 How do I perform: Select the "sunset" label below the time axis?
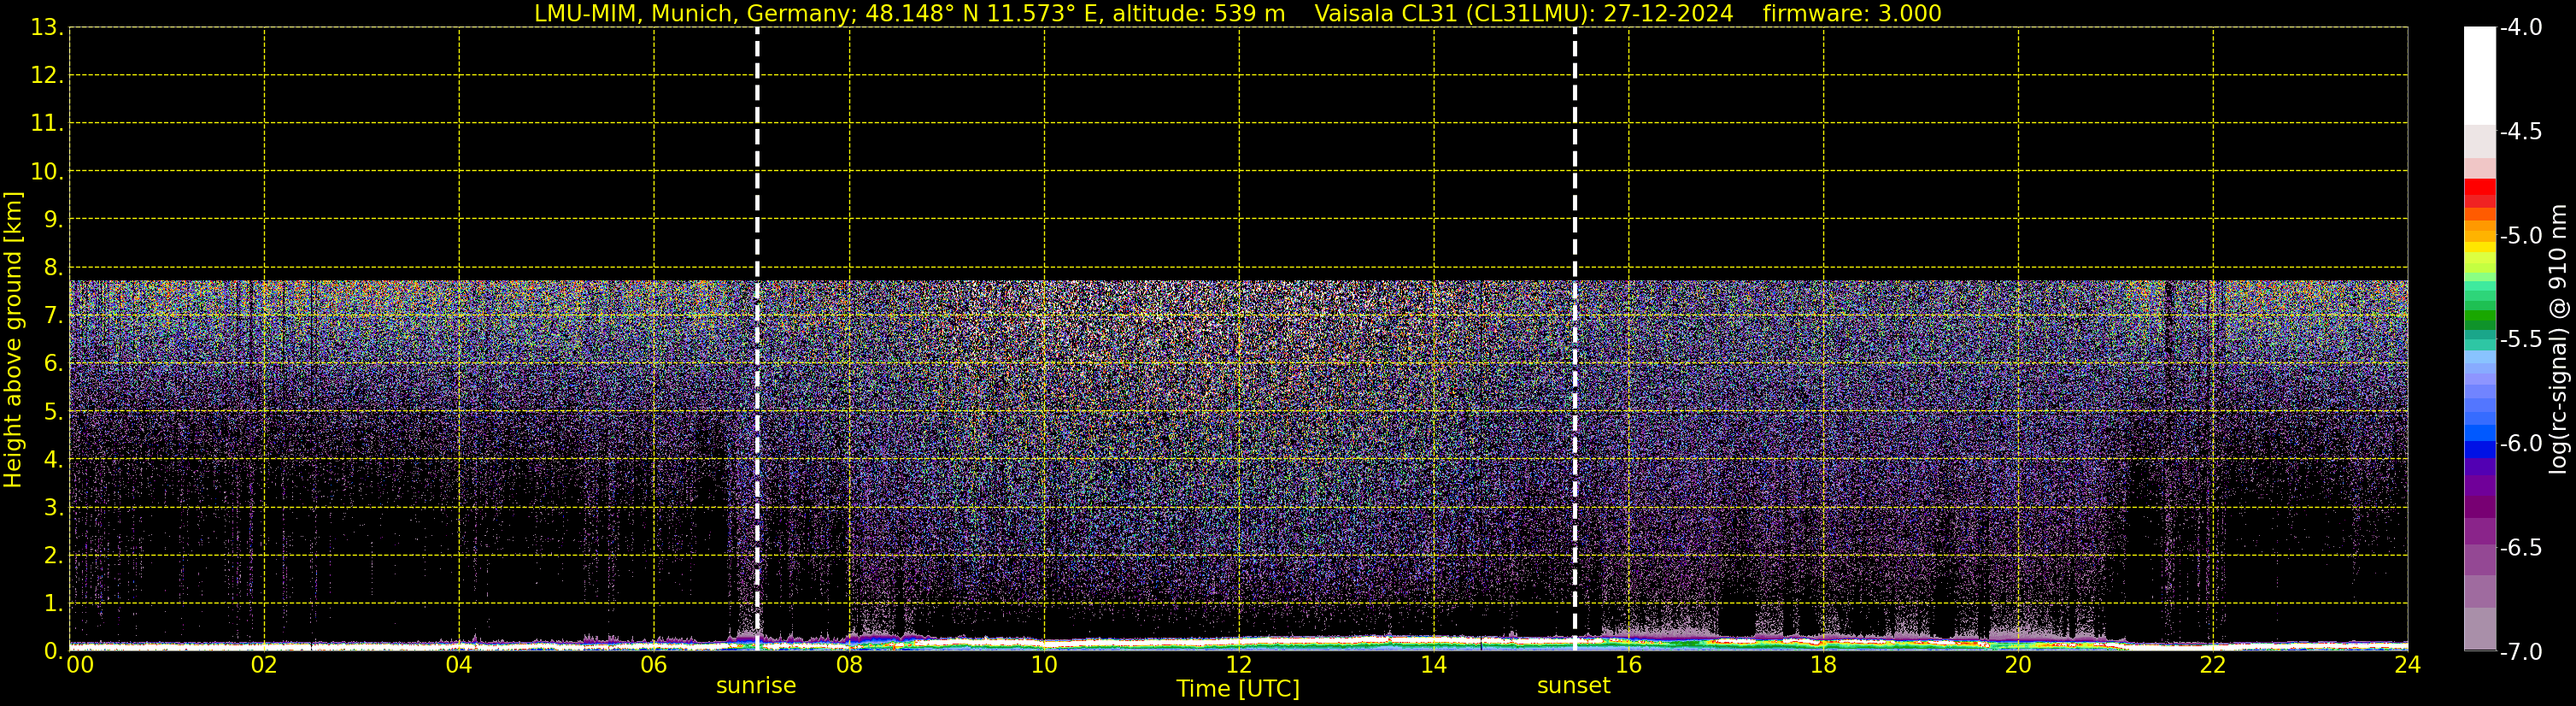click(1574, 686)
